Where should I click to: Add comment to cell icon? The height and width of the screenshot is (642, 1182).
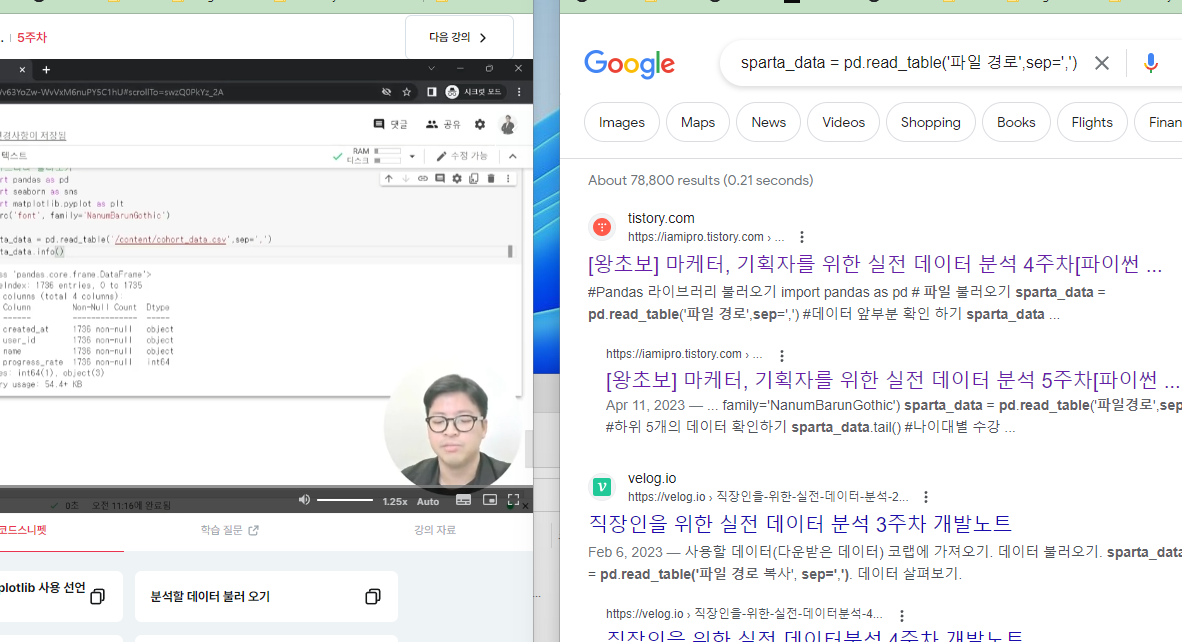(439, 179)
